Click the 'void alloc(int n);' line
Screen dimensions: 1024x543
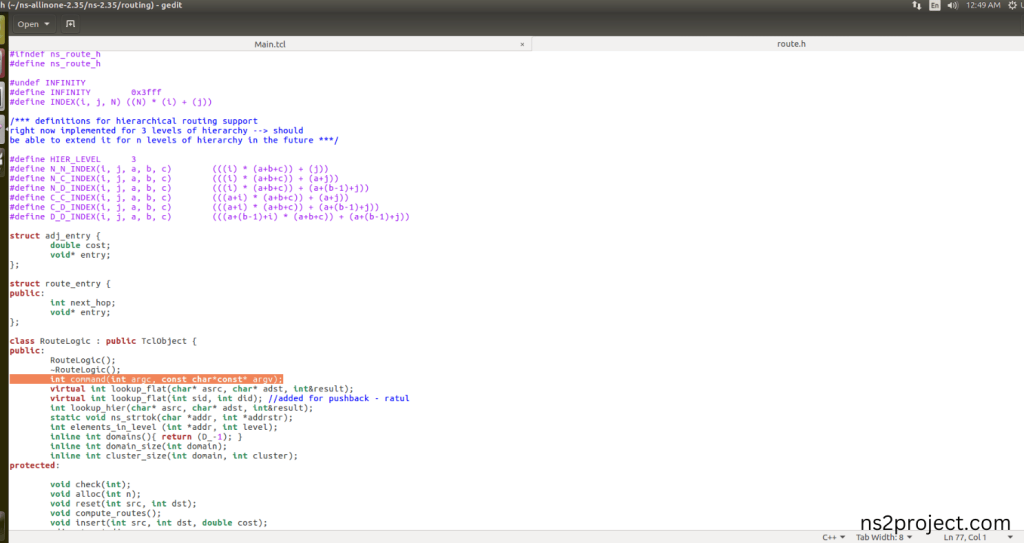[x=95, y=494]
